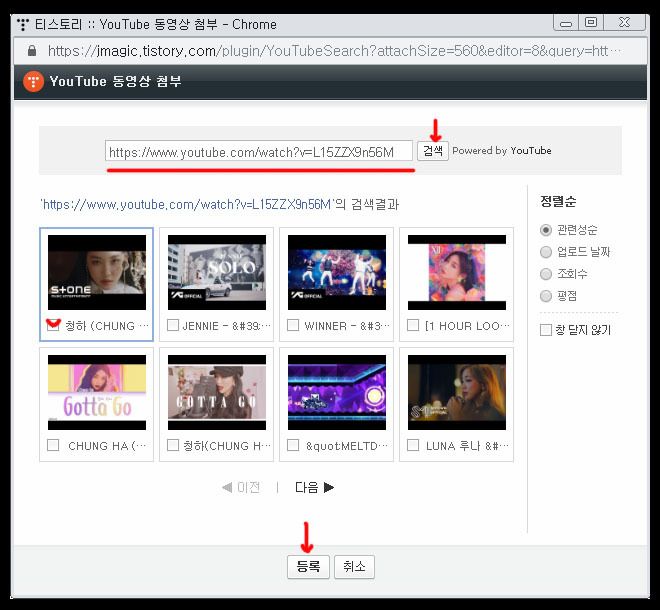Click the 등록 register button
Screen dimensions: 660x610
(308, 567)
